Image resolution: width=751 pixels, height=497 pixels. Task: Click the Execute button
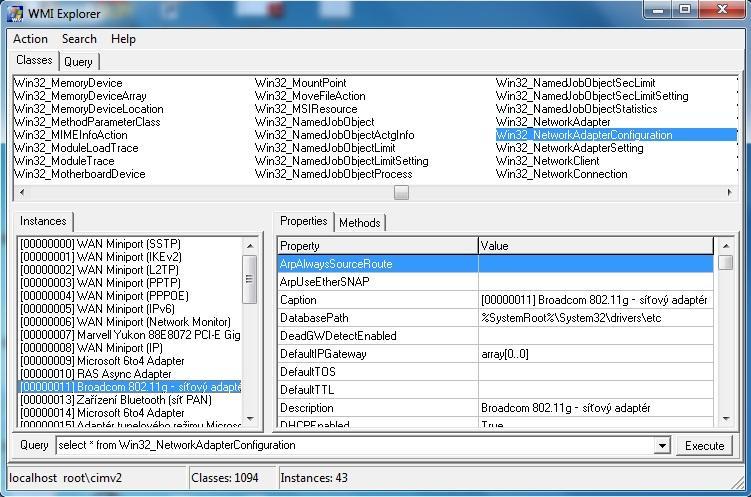705,446
